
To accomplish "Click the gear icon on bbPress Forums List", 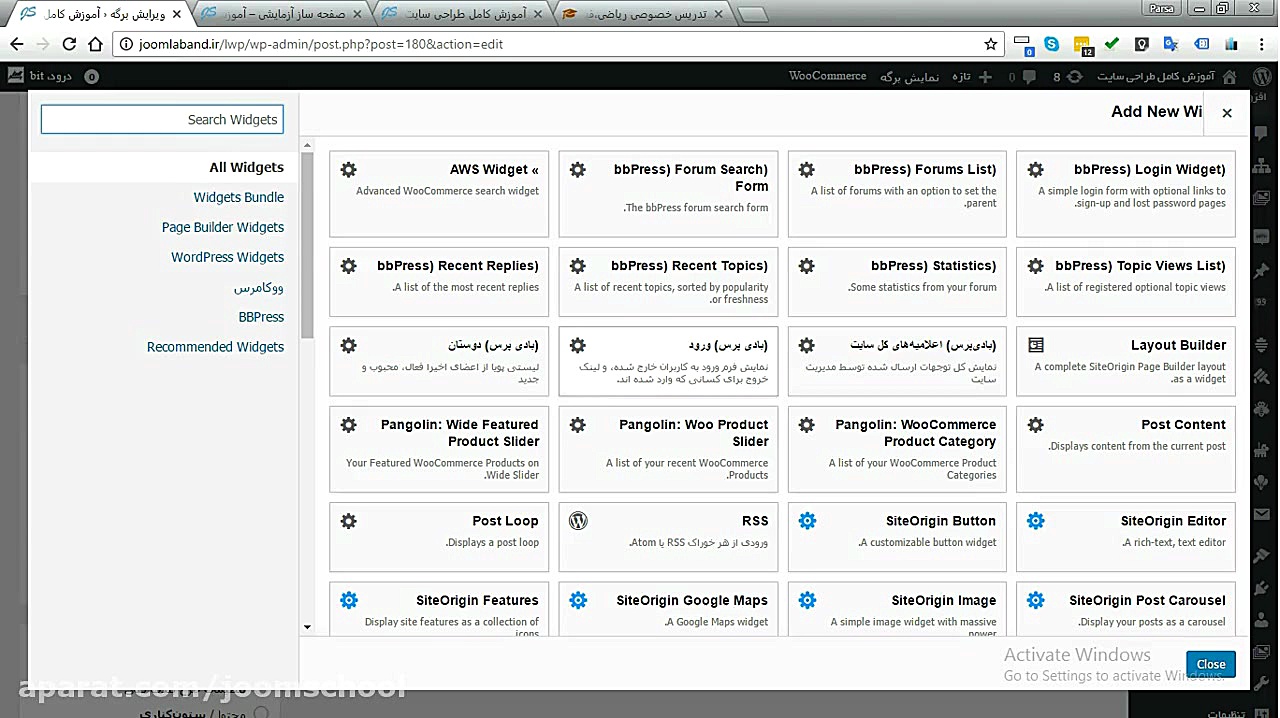I will [807, 170].
